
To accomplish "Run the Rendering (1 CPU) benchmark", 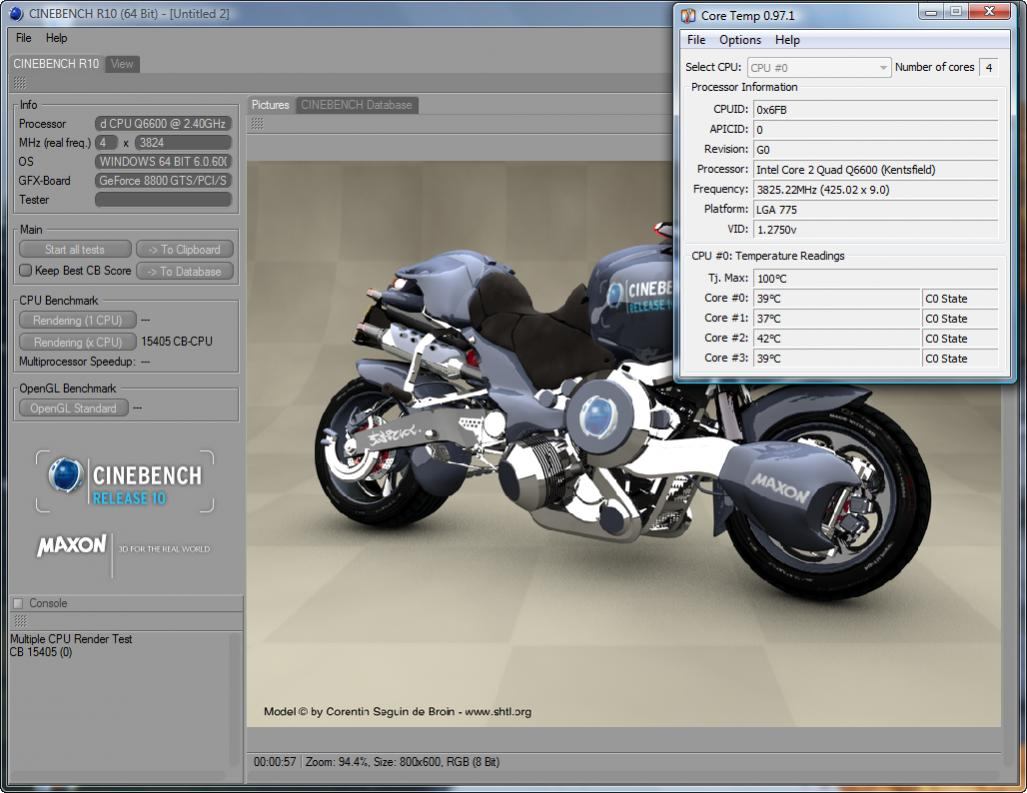I will (77, 320).
